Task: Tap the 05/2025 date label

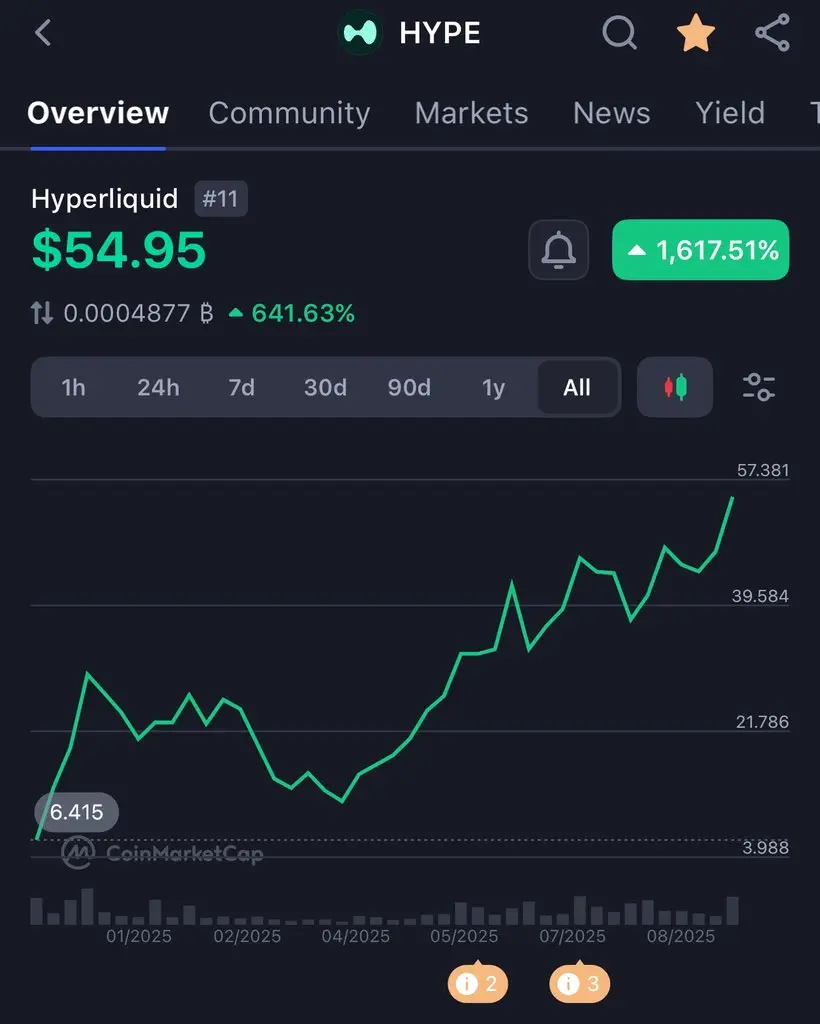Action: [x=464, y=936]
